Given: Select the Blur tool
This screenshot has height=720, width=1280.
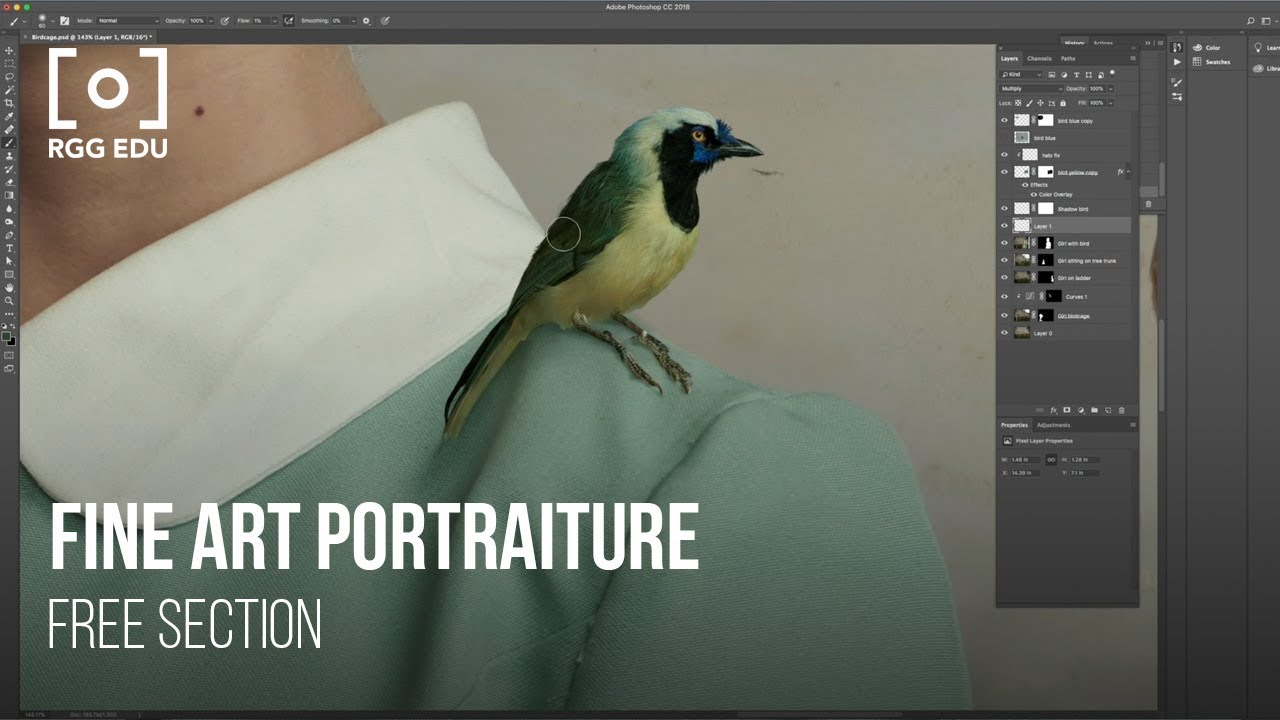Looking at the screenshot, I should click(10, 208).
